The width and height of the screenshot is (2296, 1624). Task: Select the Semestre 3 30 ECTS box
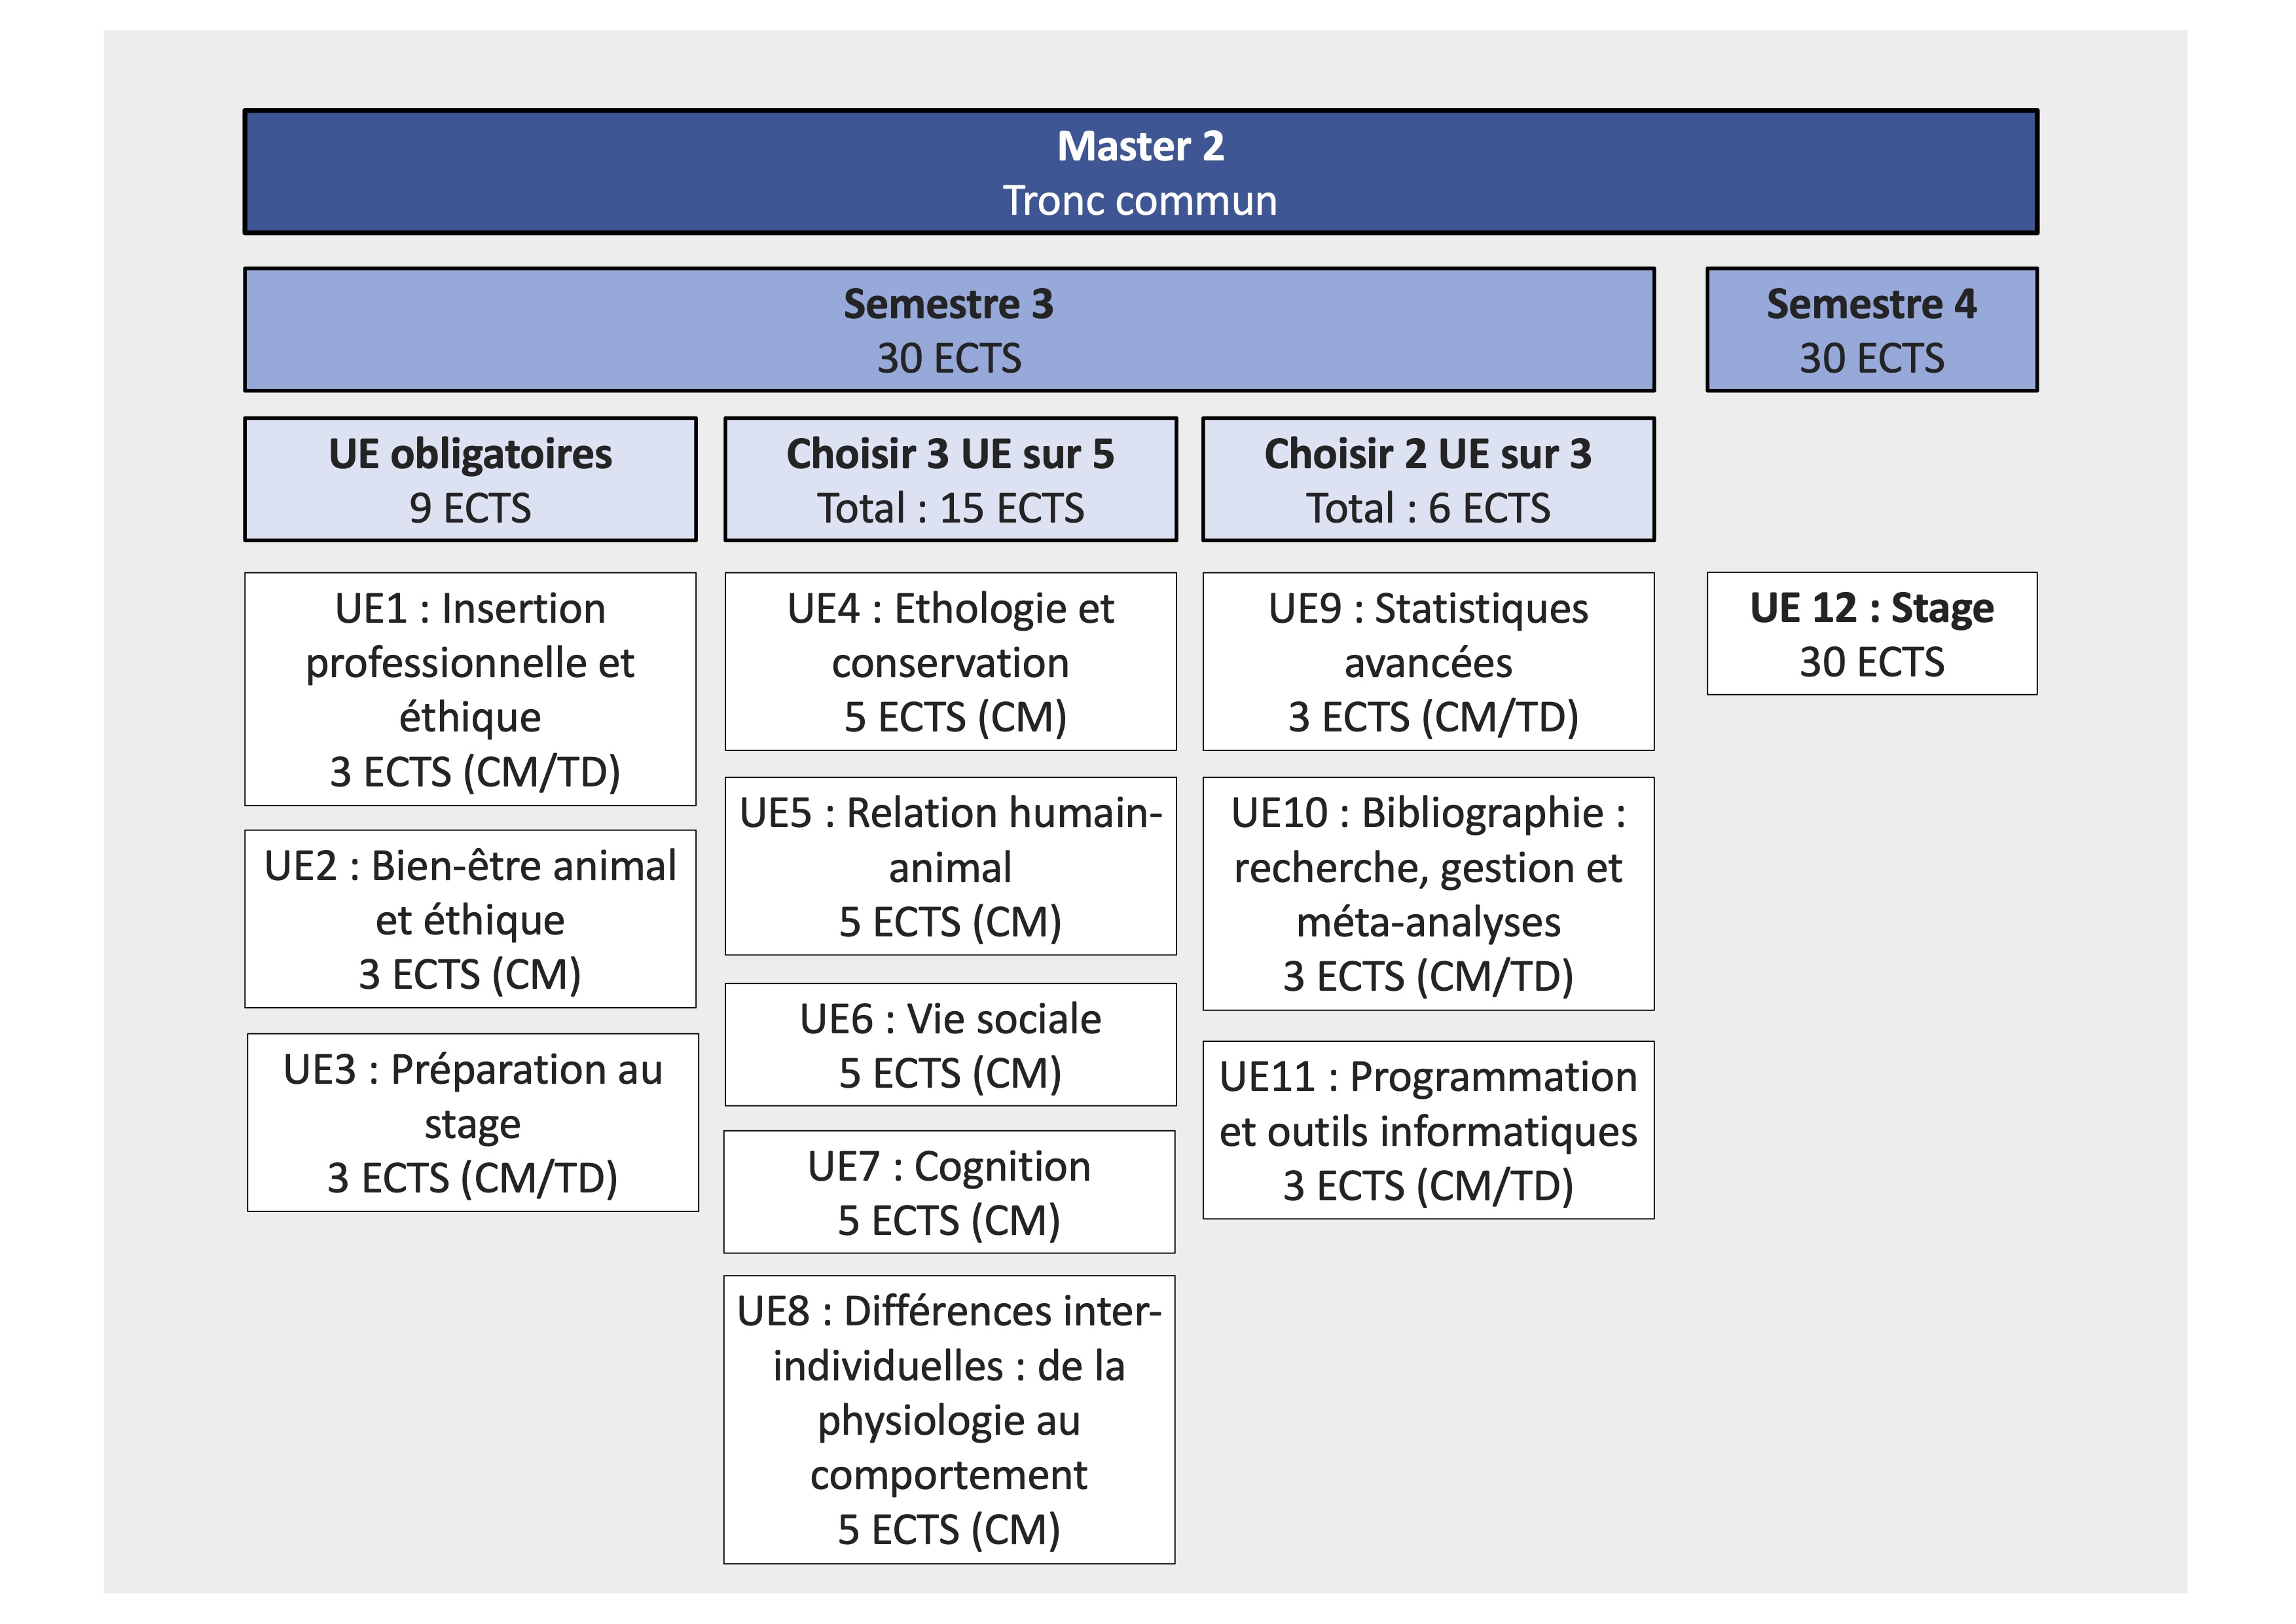tap(949, 330)
